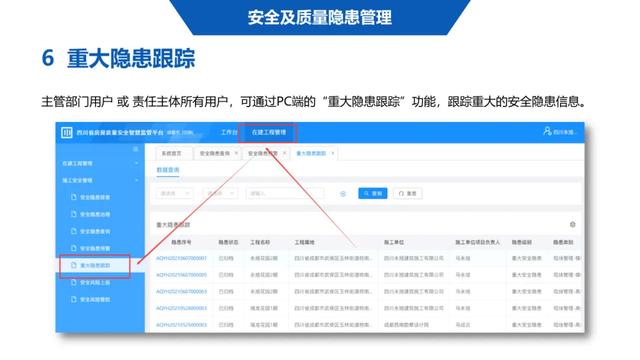Click the 隐患级别 column header

522,242
